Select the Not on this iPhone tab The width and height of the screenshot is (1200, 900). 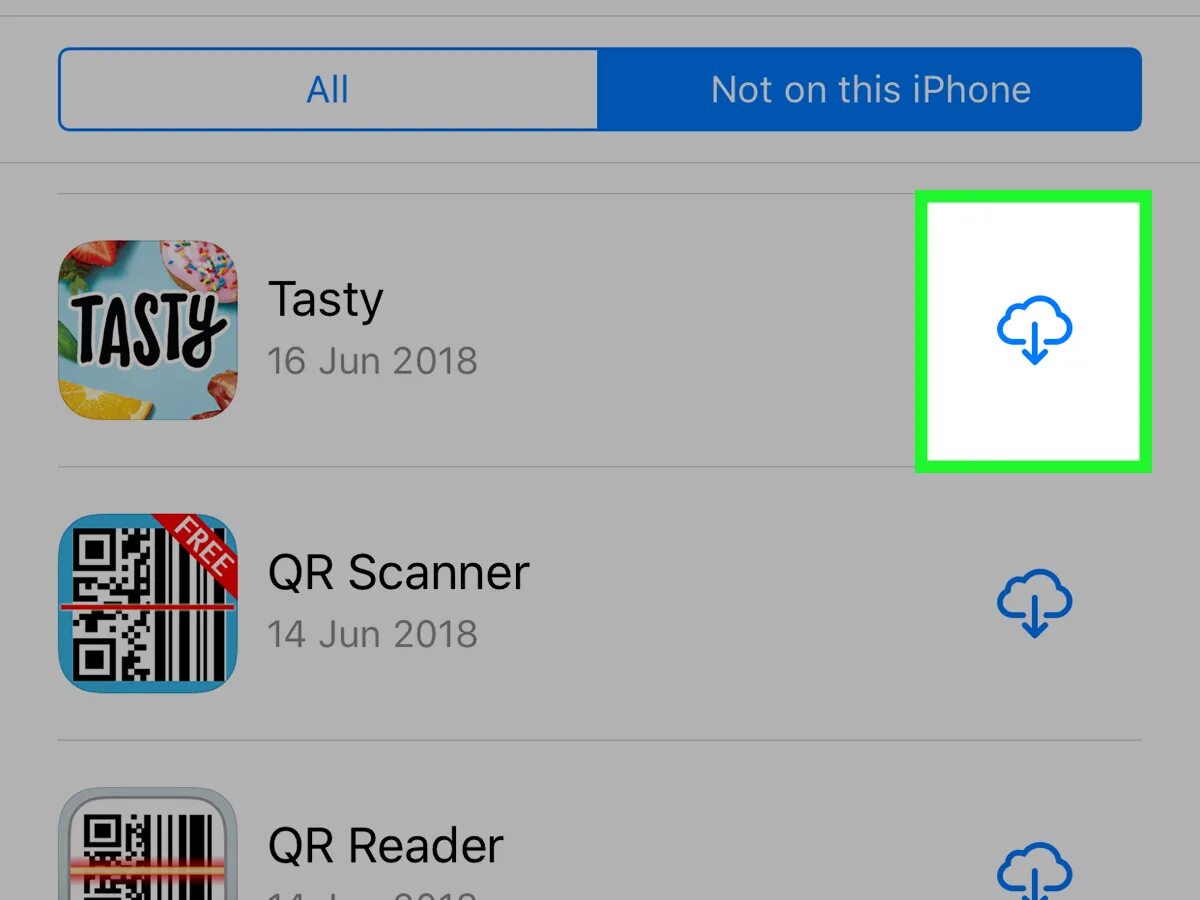(870, 89)
